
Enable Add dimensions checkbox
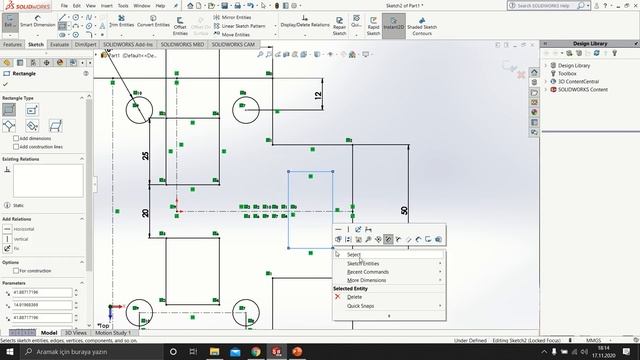(16, 138)
